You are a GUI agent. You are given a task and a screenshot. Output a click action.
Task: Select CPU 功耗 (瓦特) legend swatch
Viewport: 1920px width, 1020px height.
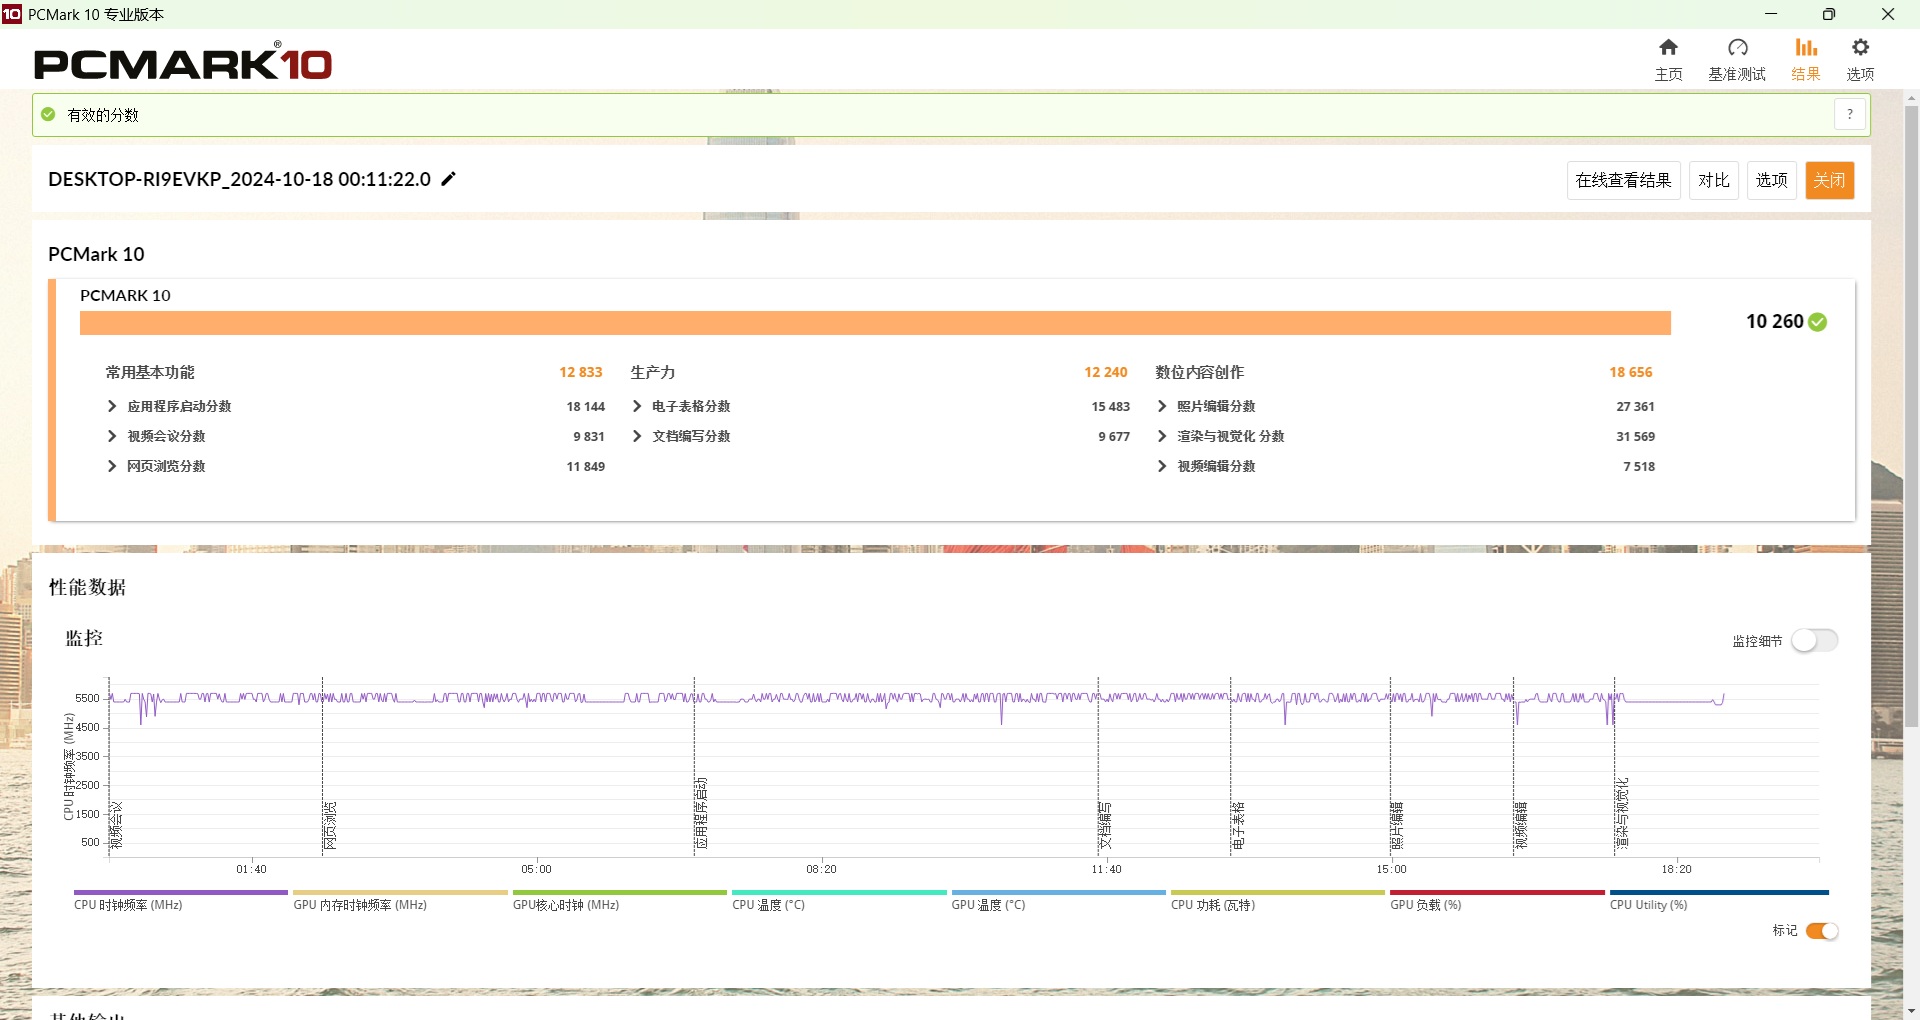(1278, 892)
